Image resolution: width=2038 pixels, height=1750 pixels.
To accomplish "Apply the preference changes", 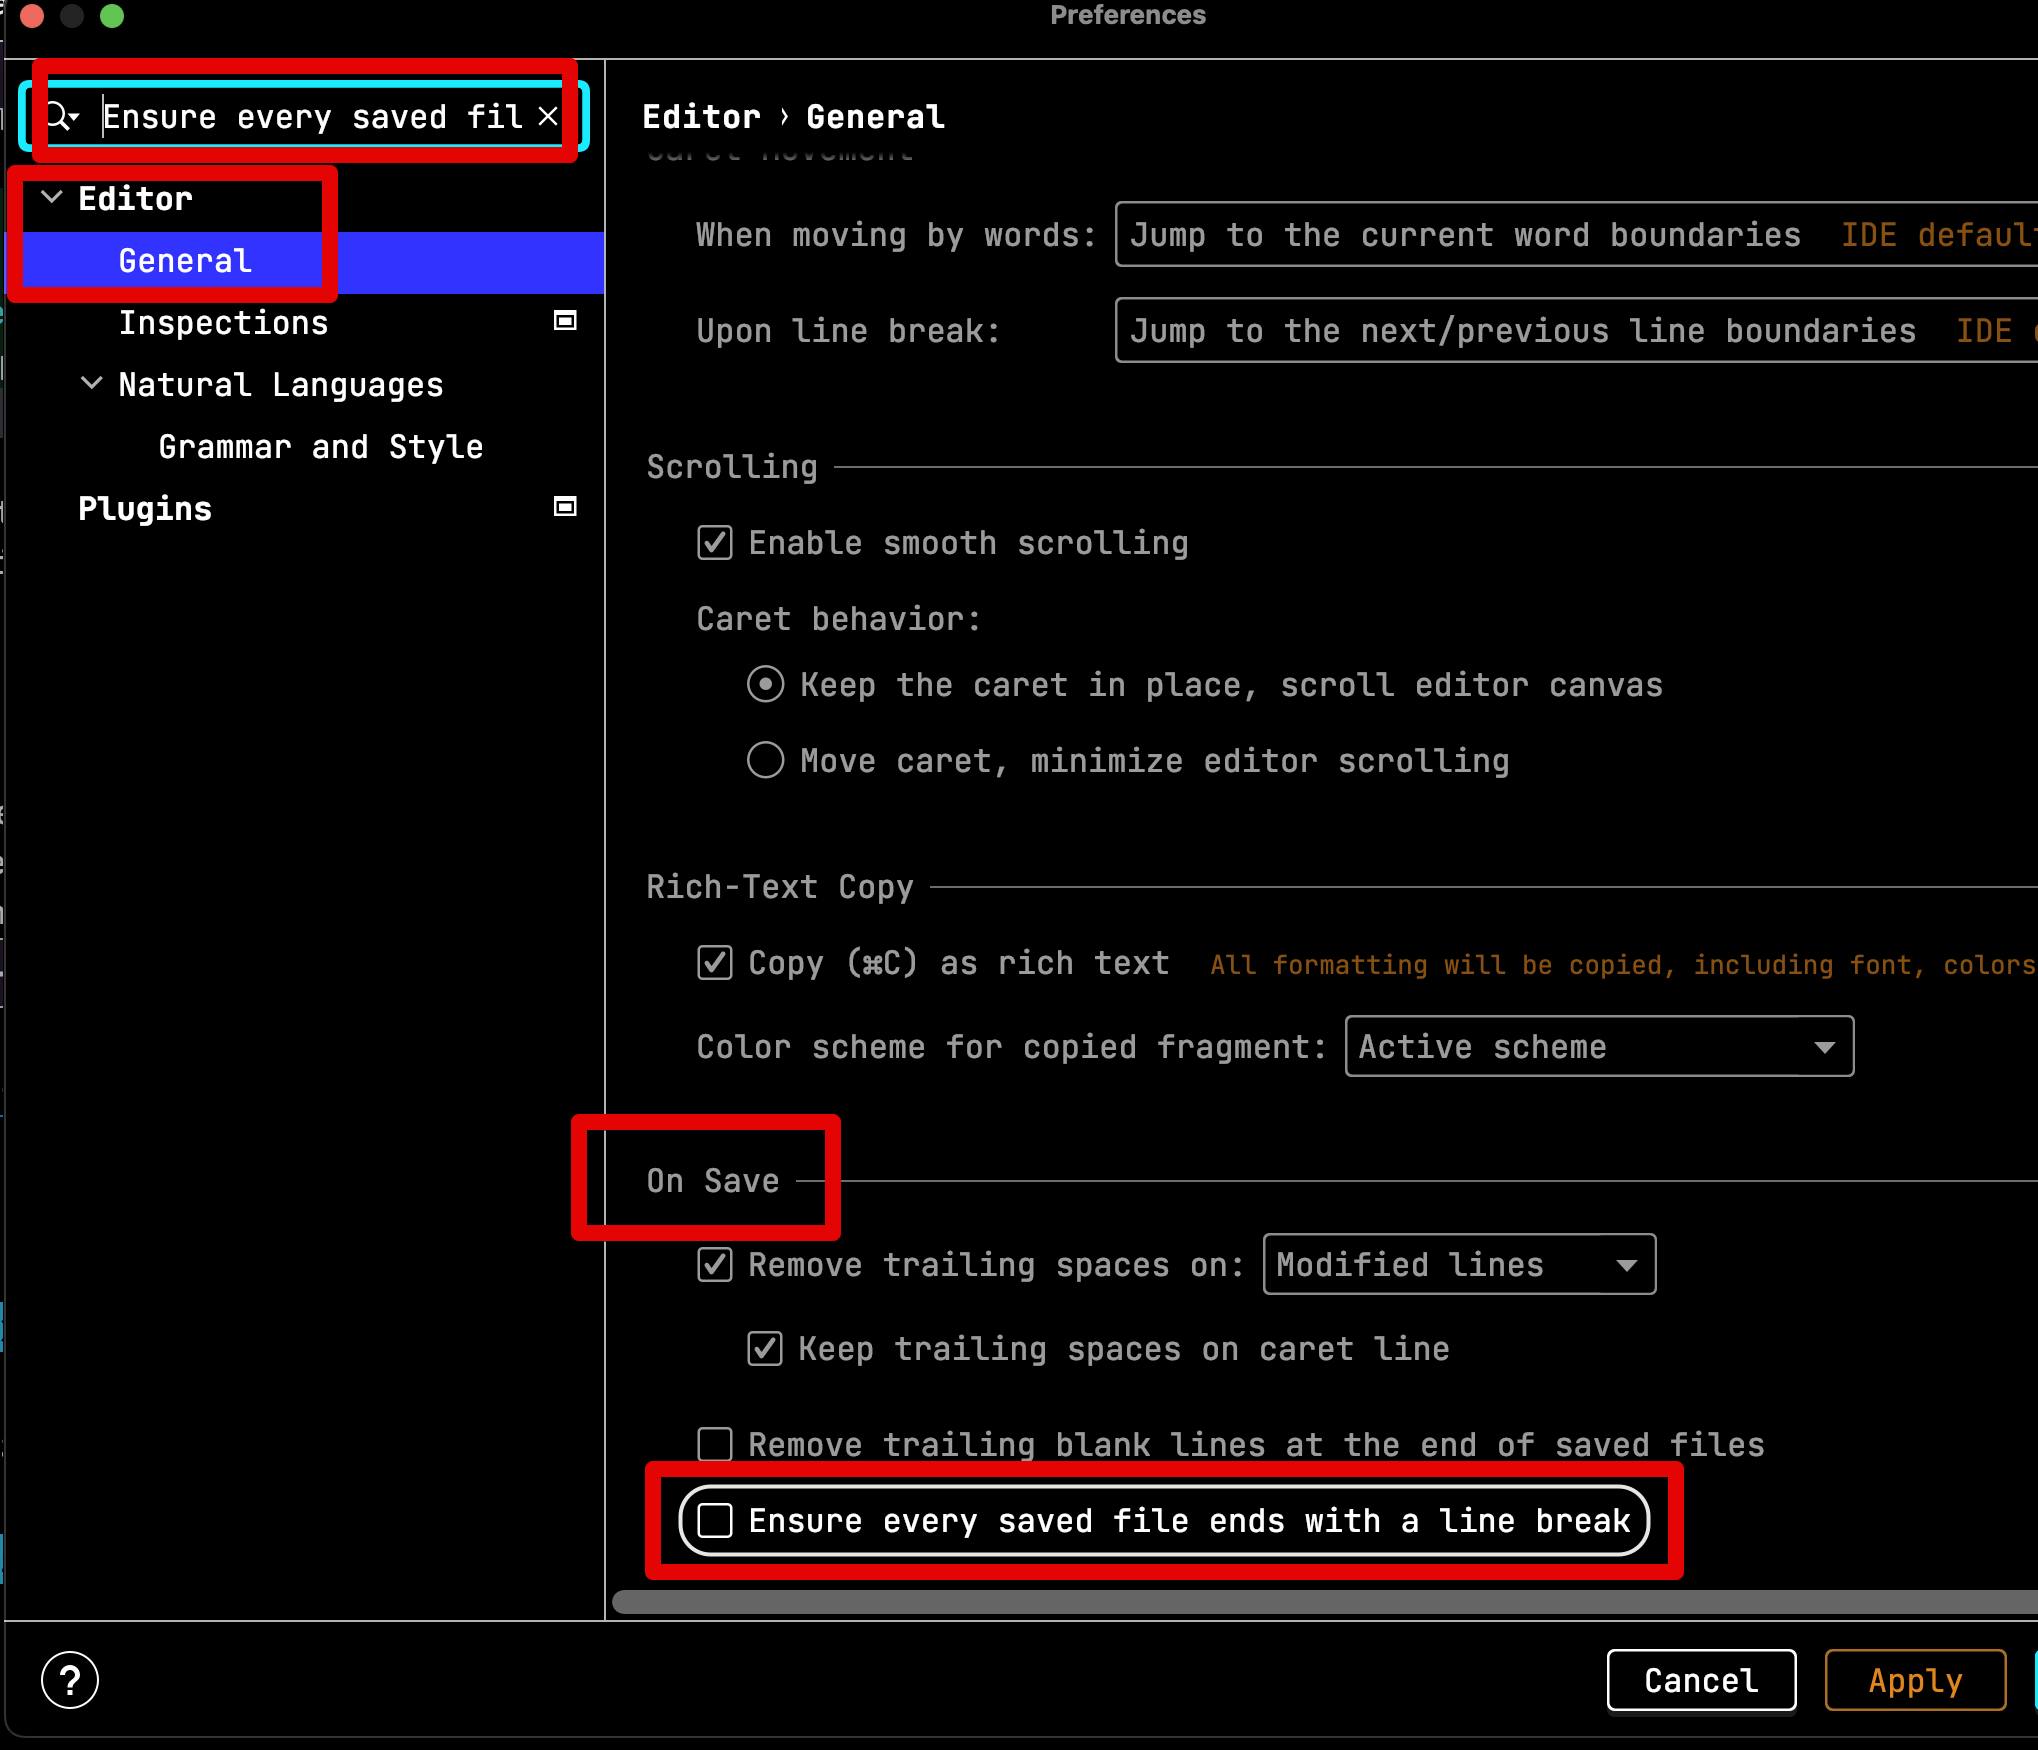I will (1914, 1680).
